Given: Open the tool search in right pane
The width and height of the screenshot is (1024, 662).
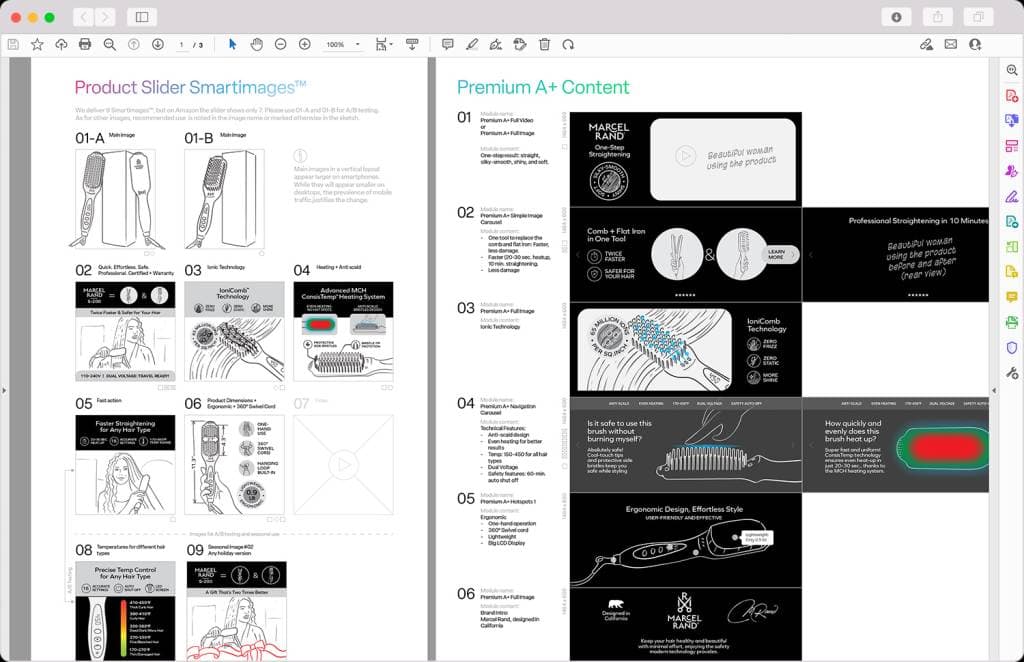Looking at the screenshot, I should [x=1012, y=70].
